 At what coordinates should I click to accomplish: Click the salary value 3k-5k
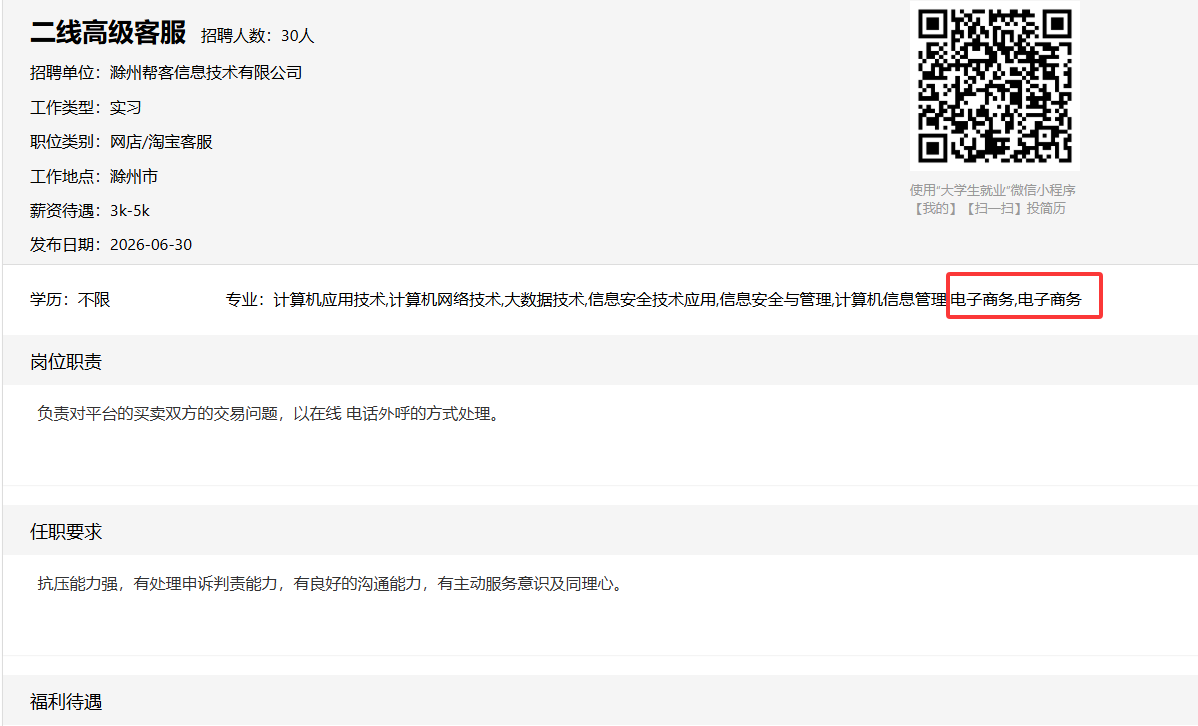pyautogui.click(x=130, y=211)
